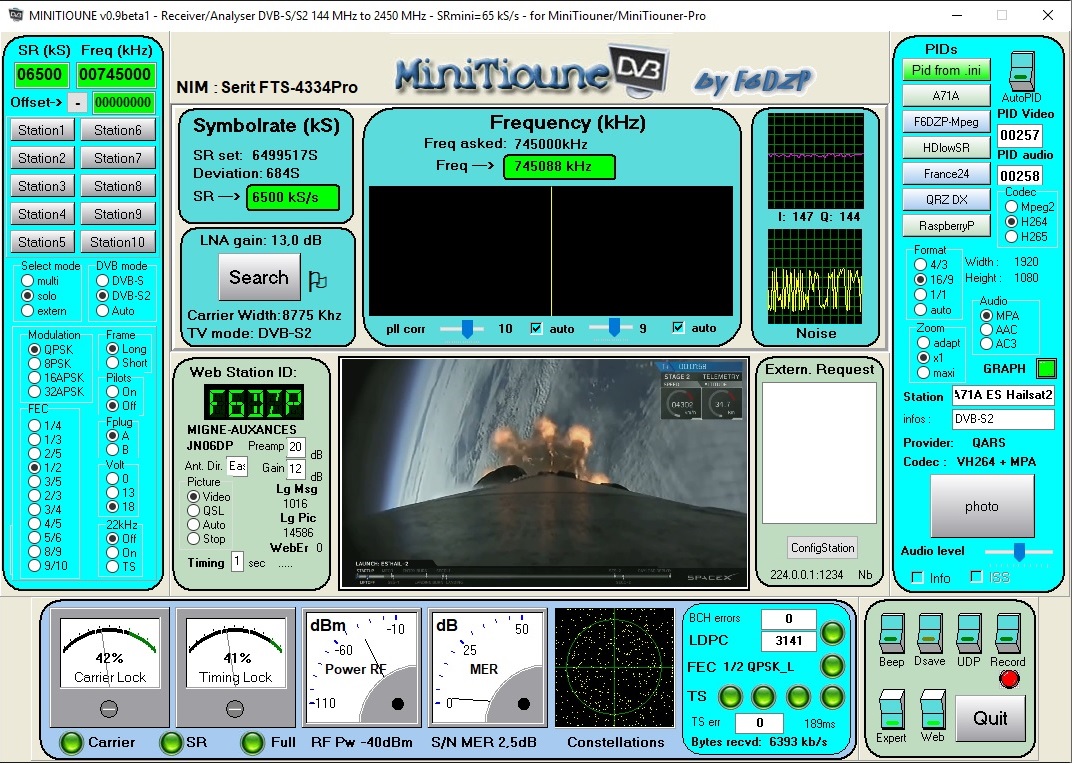Screen dimensions: 1074x764
Task: Flip the Beep switch
Action: point(891,632)
